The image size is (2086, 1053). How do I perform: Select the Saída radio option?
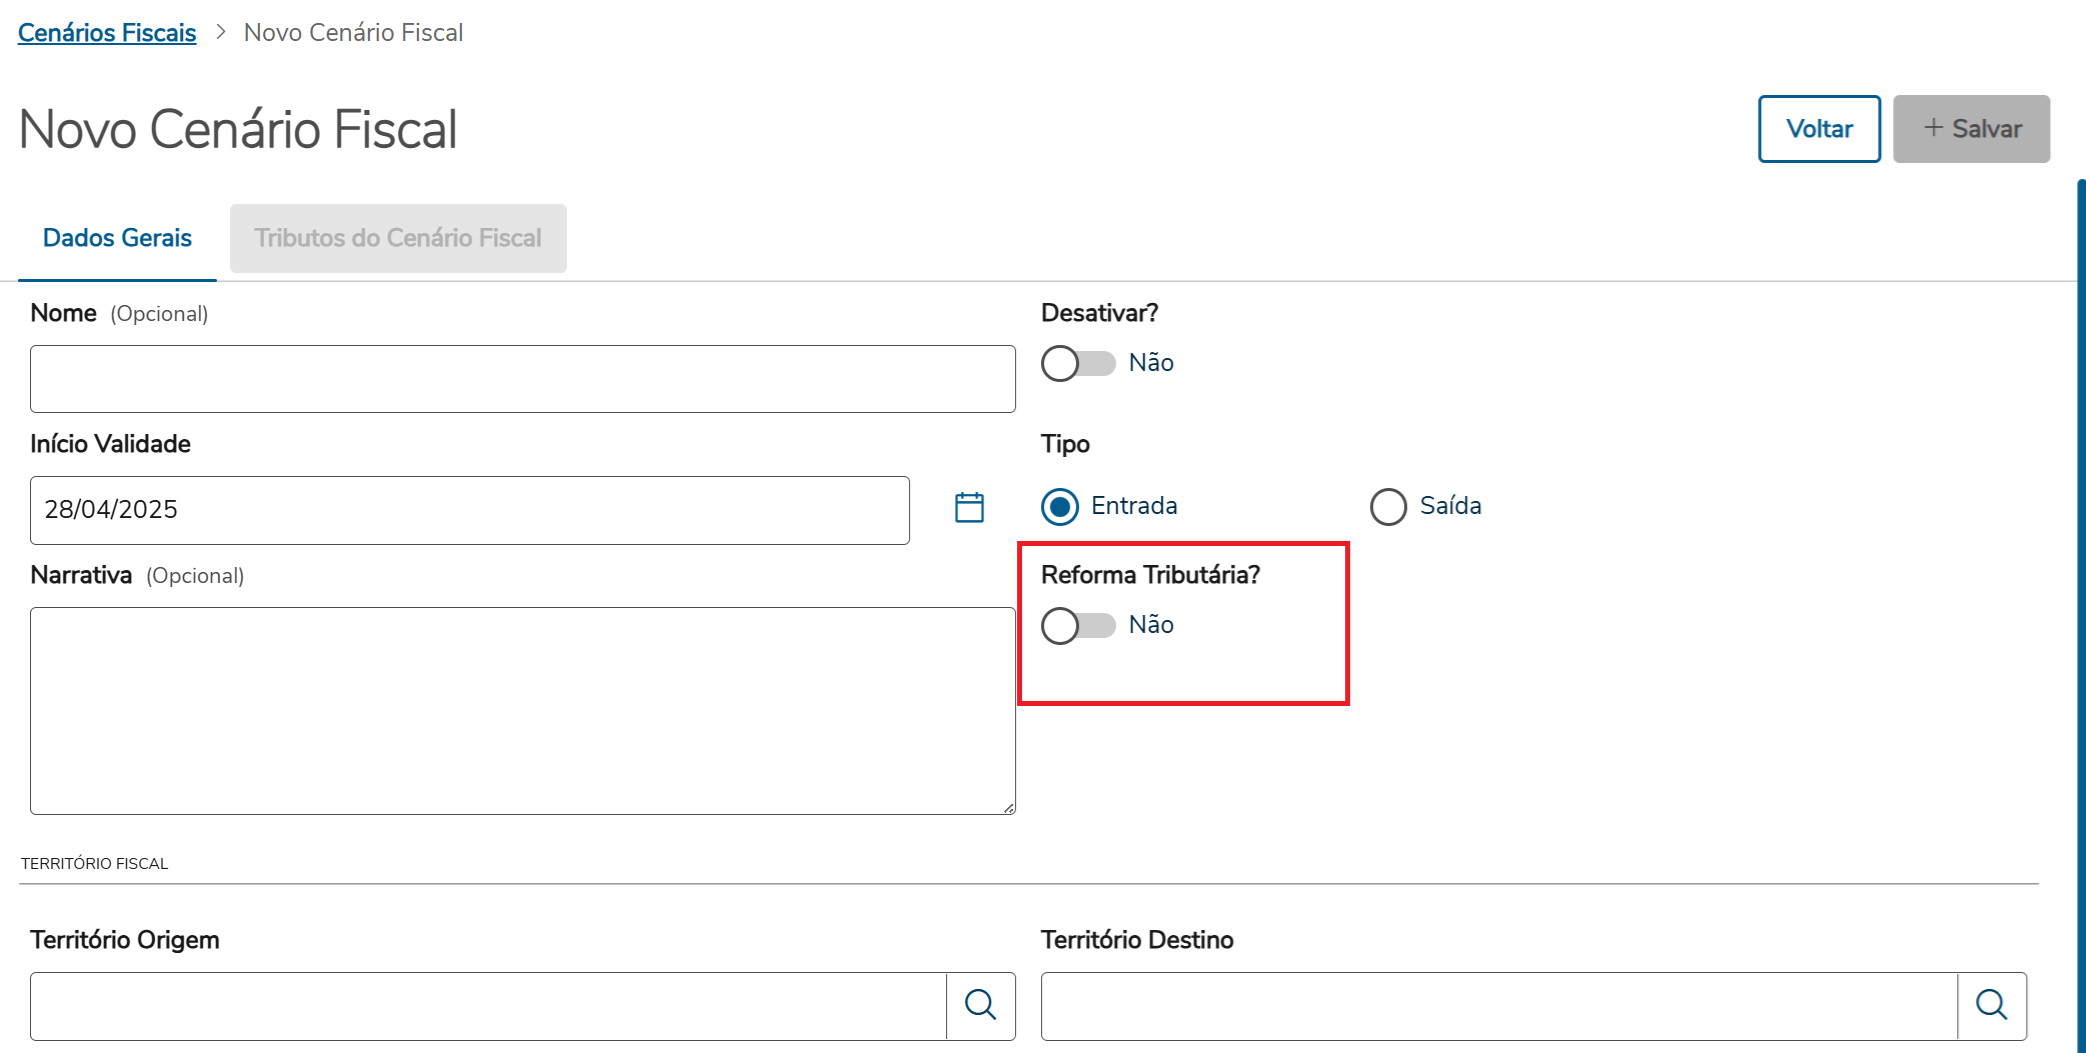[x=1388, y=507]
